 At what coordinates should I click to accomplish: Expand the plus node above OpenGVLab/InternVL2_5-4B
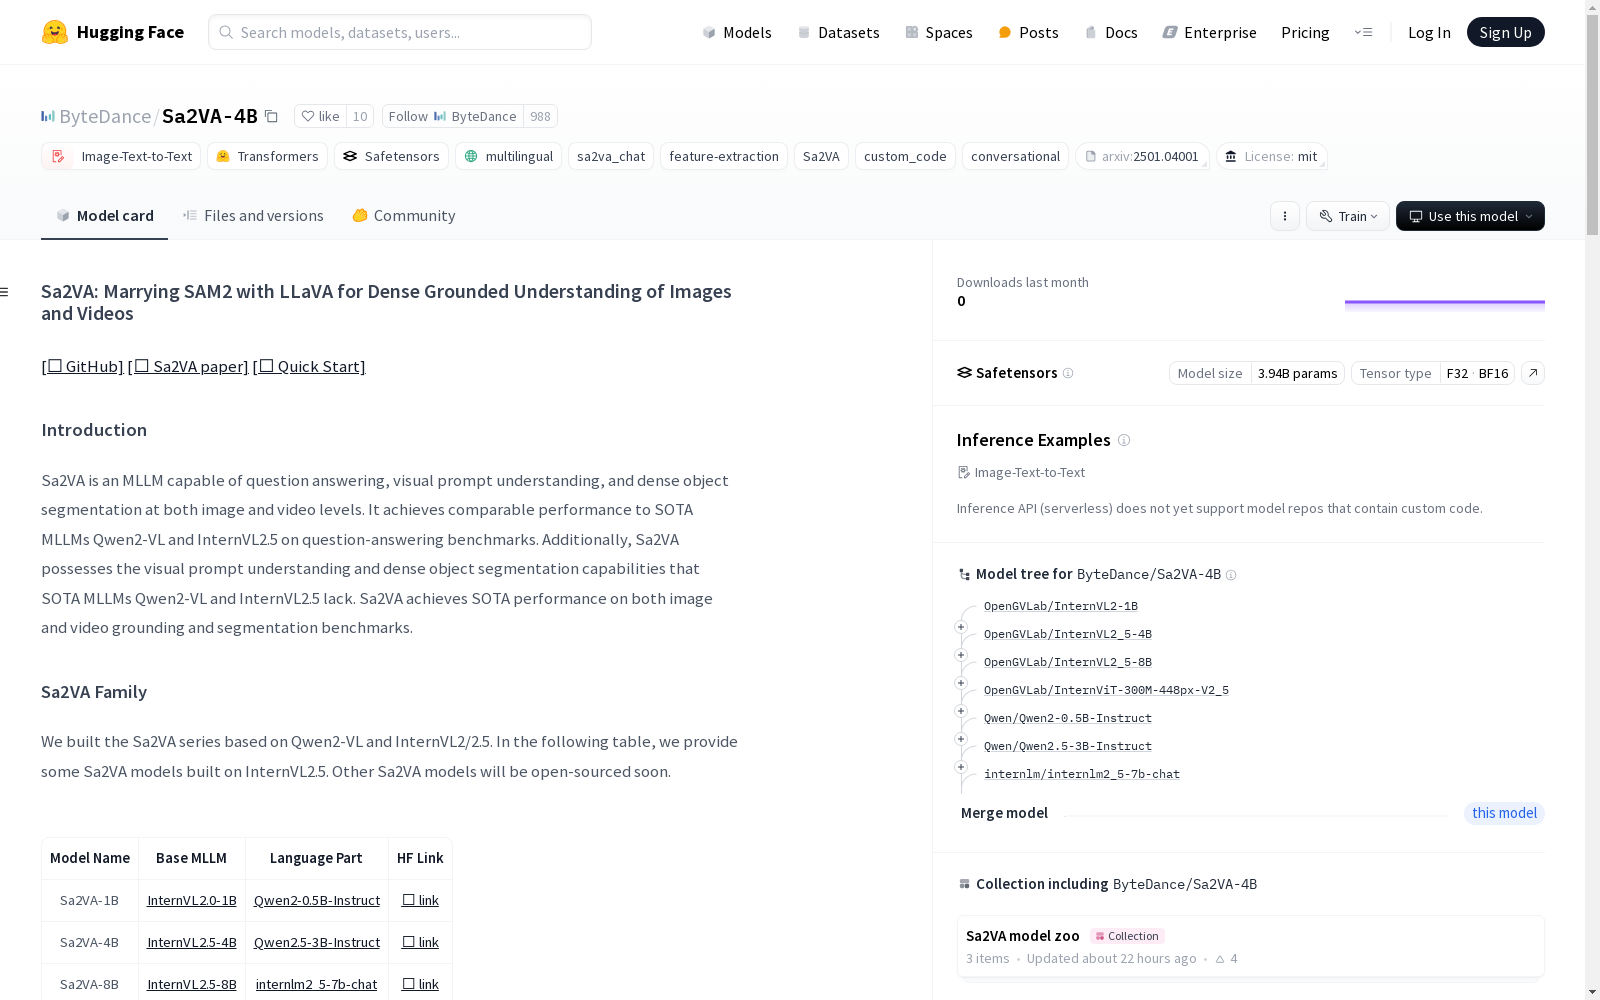pyautogui.click(x=961, y=627)
